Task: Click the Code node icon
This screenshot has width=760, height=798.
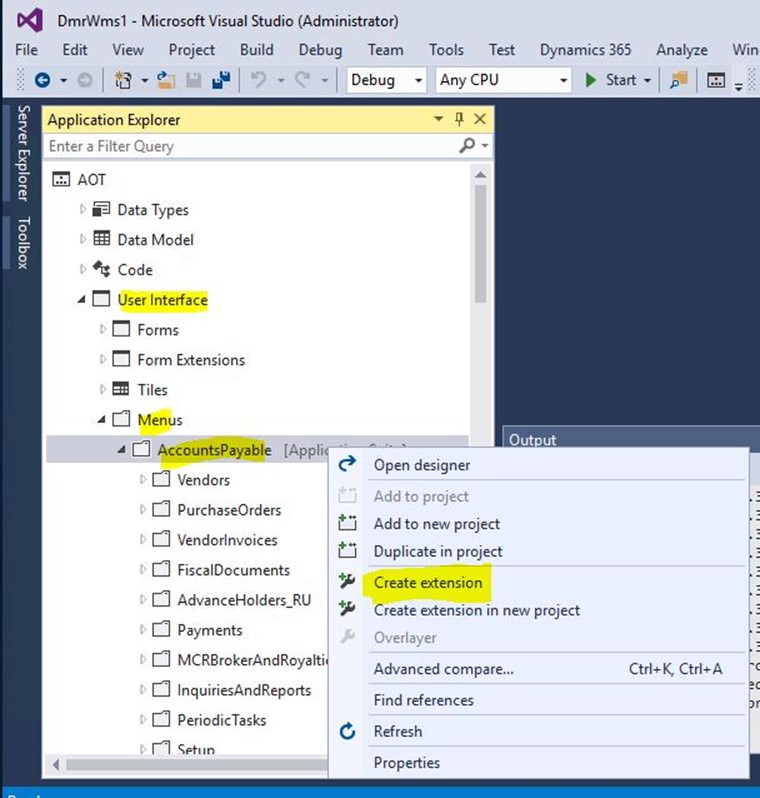Action: tap(101, 269)
